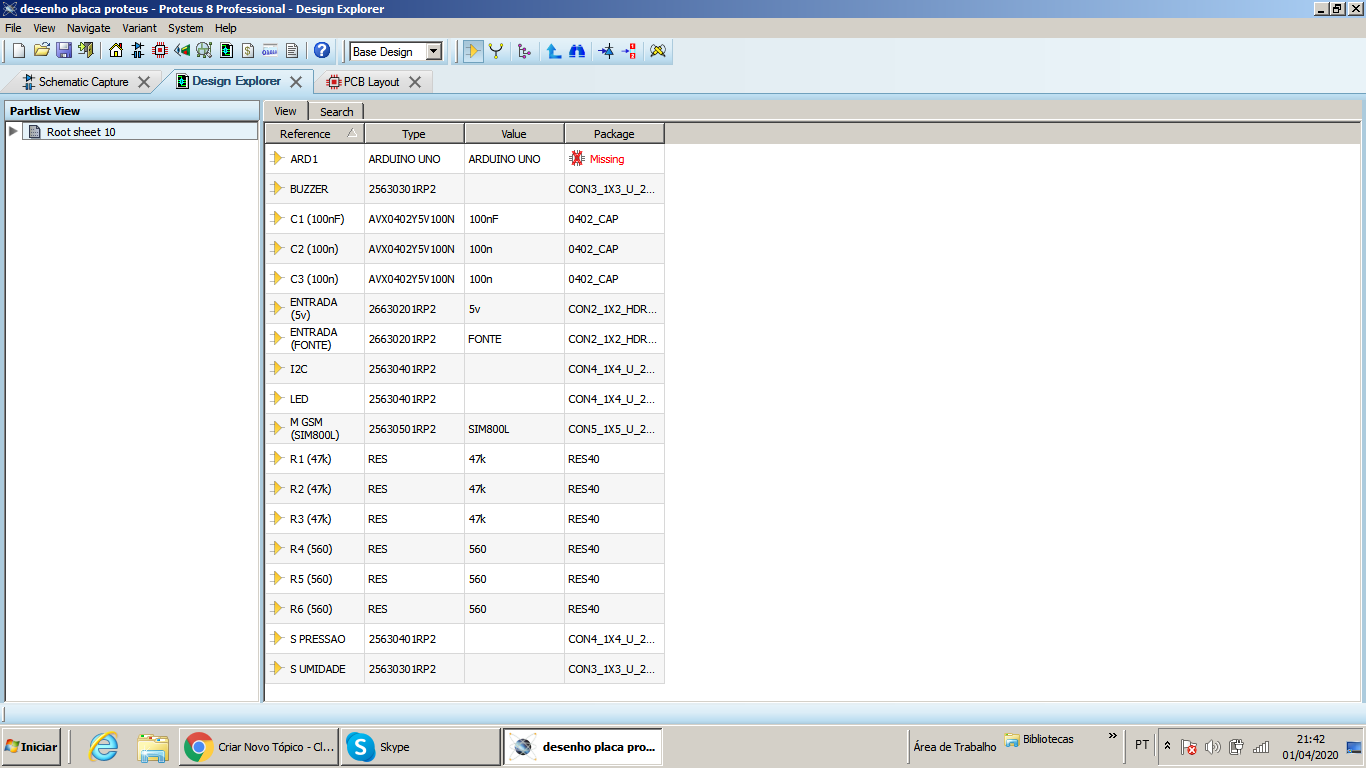Open the Gerber Viewer icon
Viewport: 1366px width, 768px height.
(204, 51)
